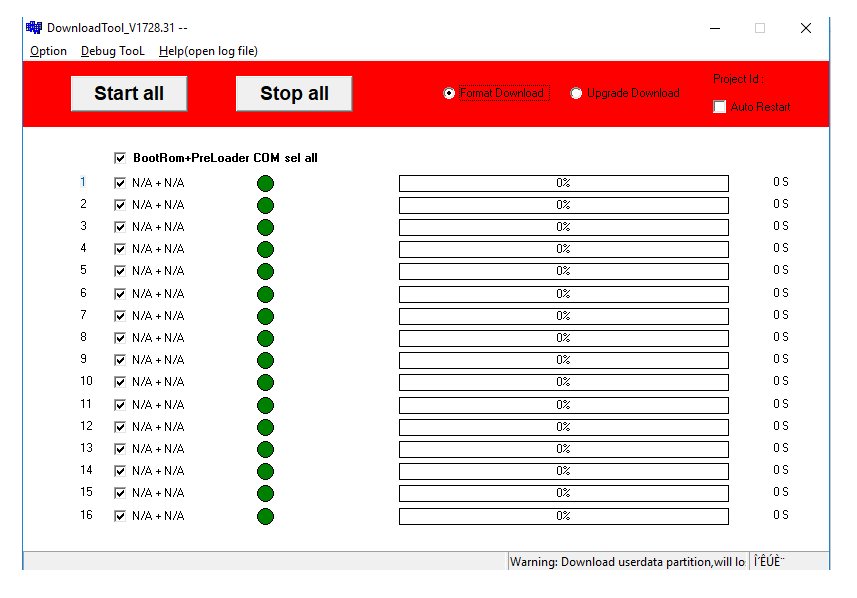
Task: Close the DownloadTool window
Action: (x=806, y=28)
